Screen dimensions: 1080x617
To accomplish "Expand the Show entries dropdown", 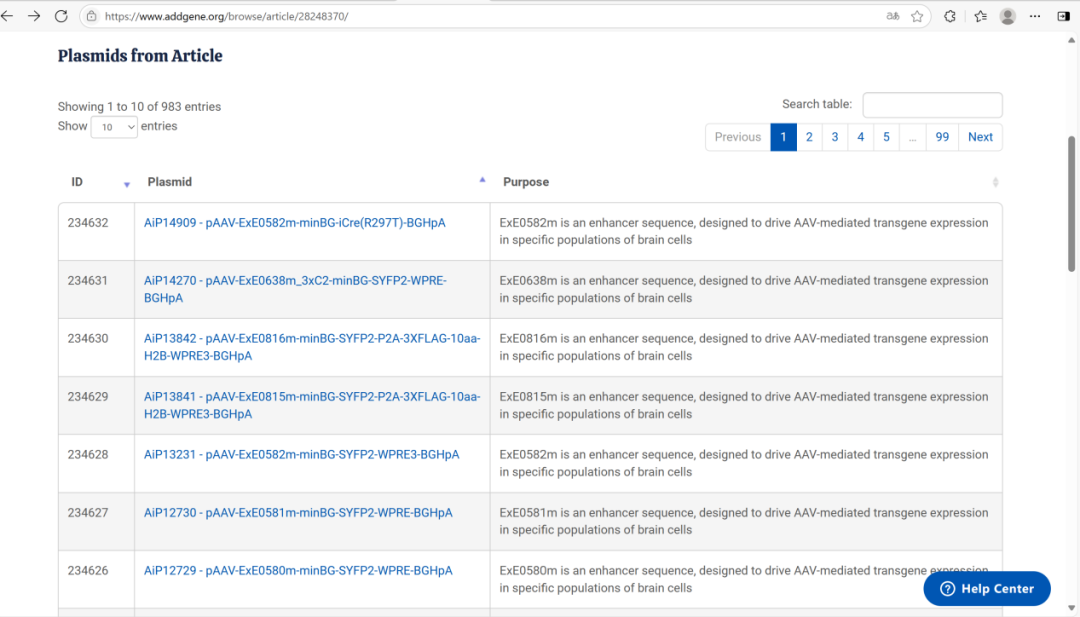I will (114, 127).
